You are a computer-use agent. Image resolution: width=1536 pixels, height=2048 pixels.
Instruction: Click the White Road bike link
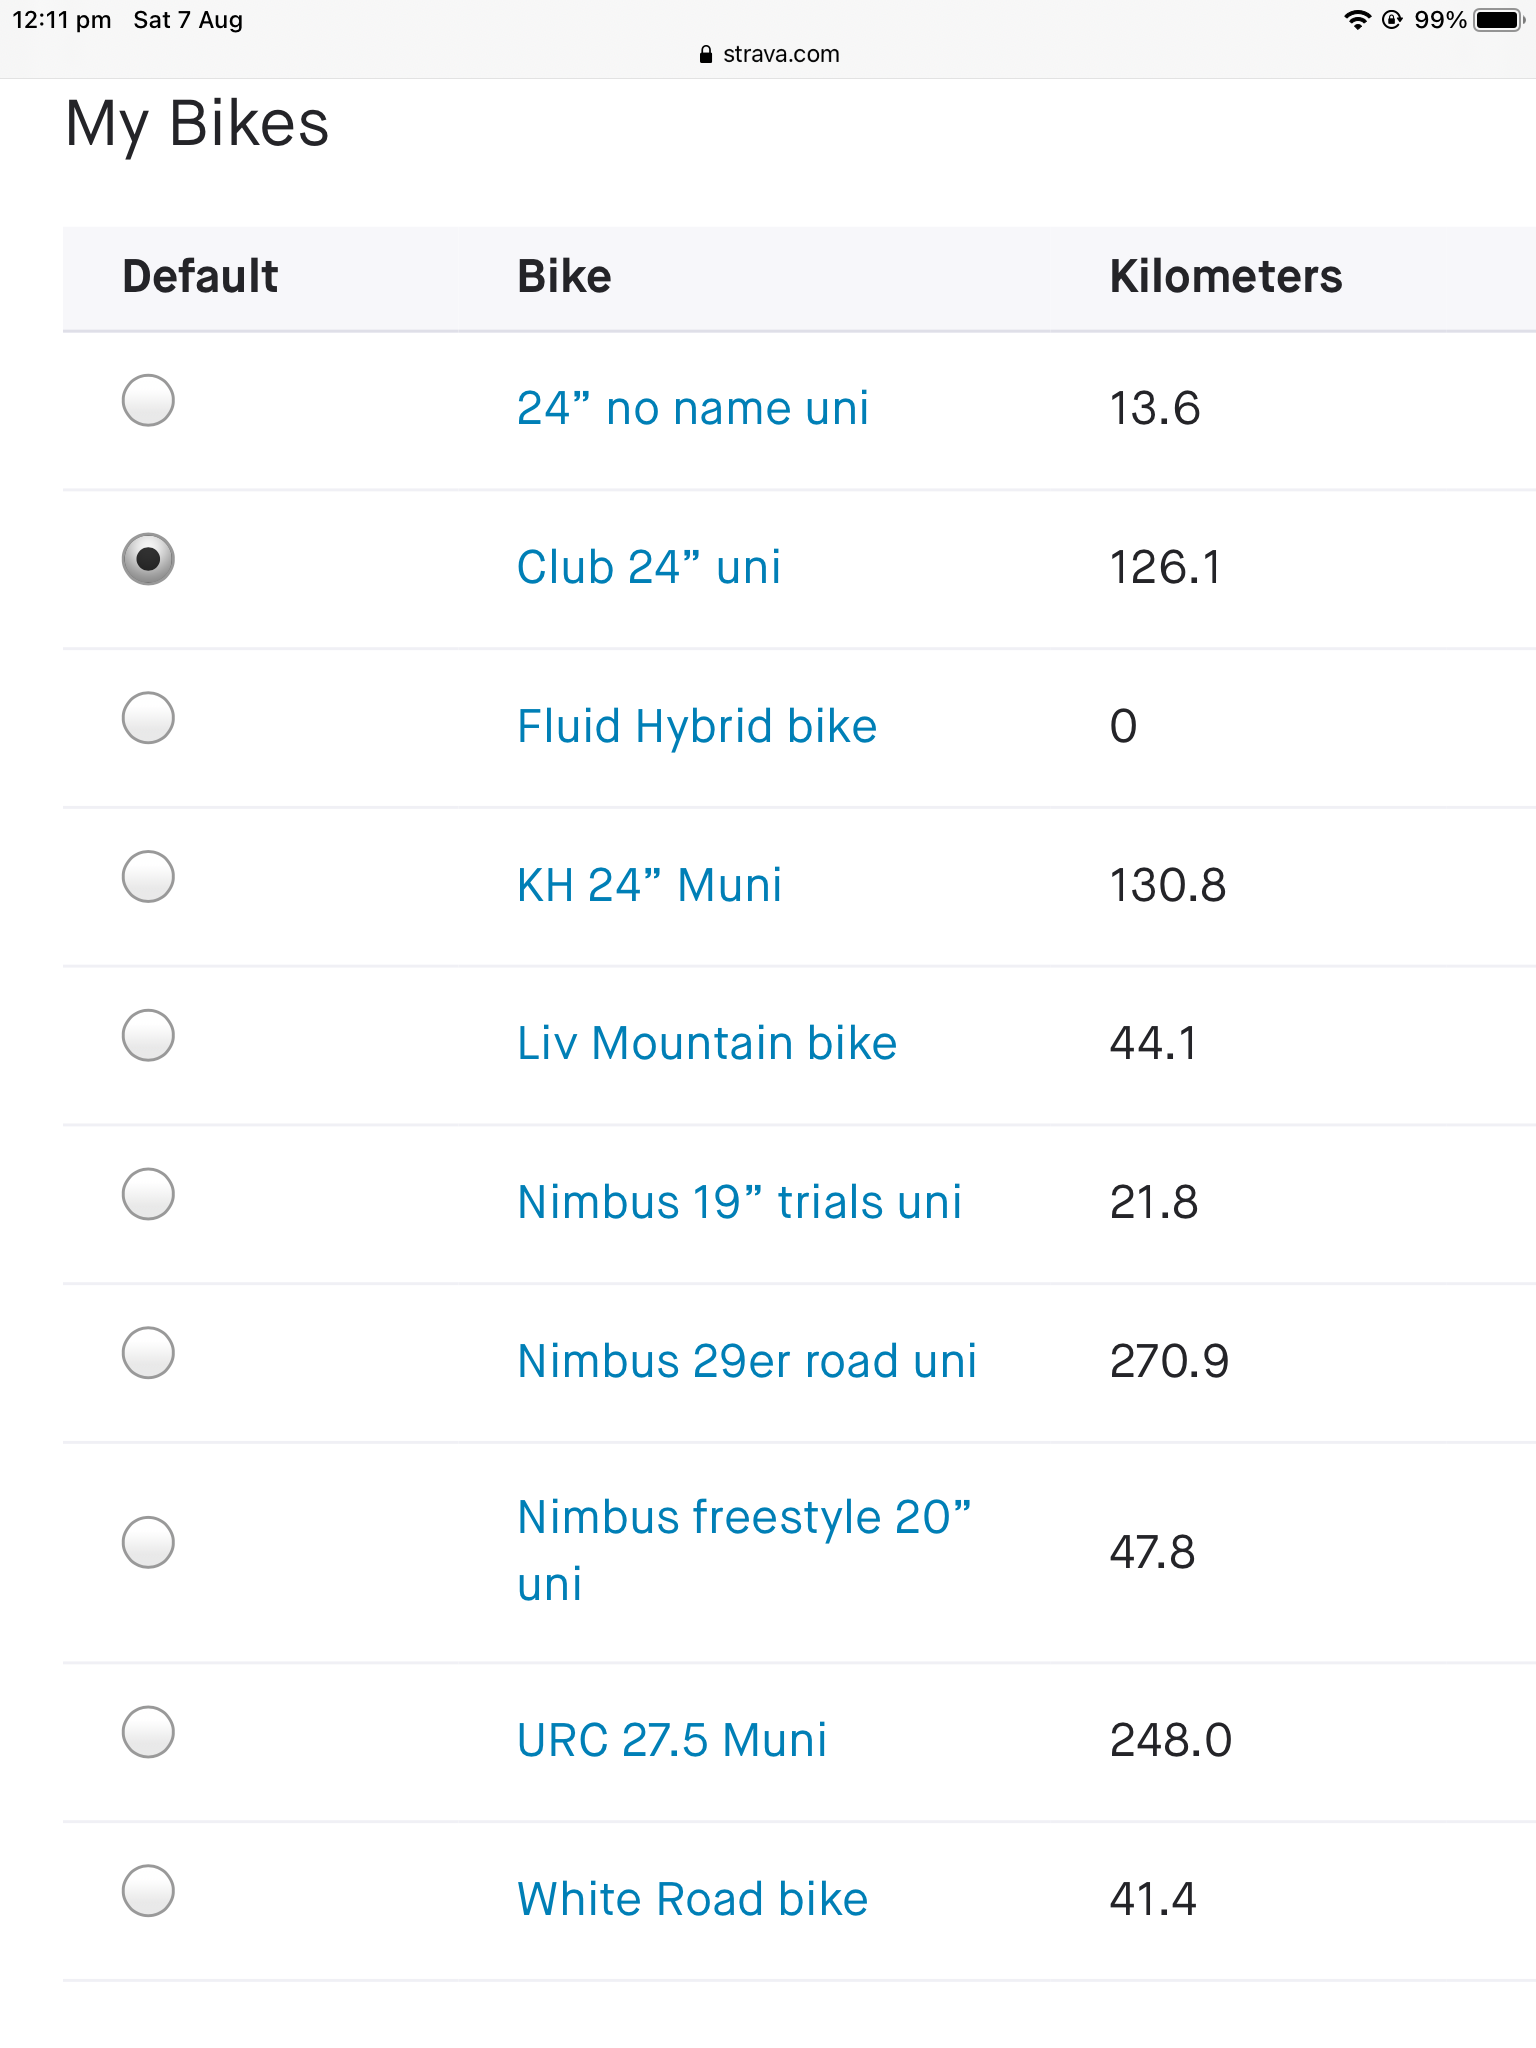click(x=692, y=1899)
